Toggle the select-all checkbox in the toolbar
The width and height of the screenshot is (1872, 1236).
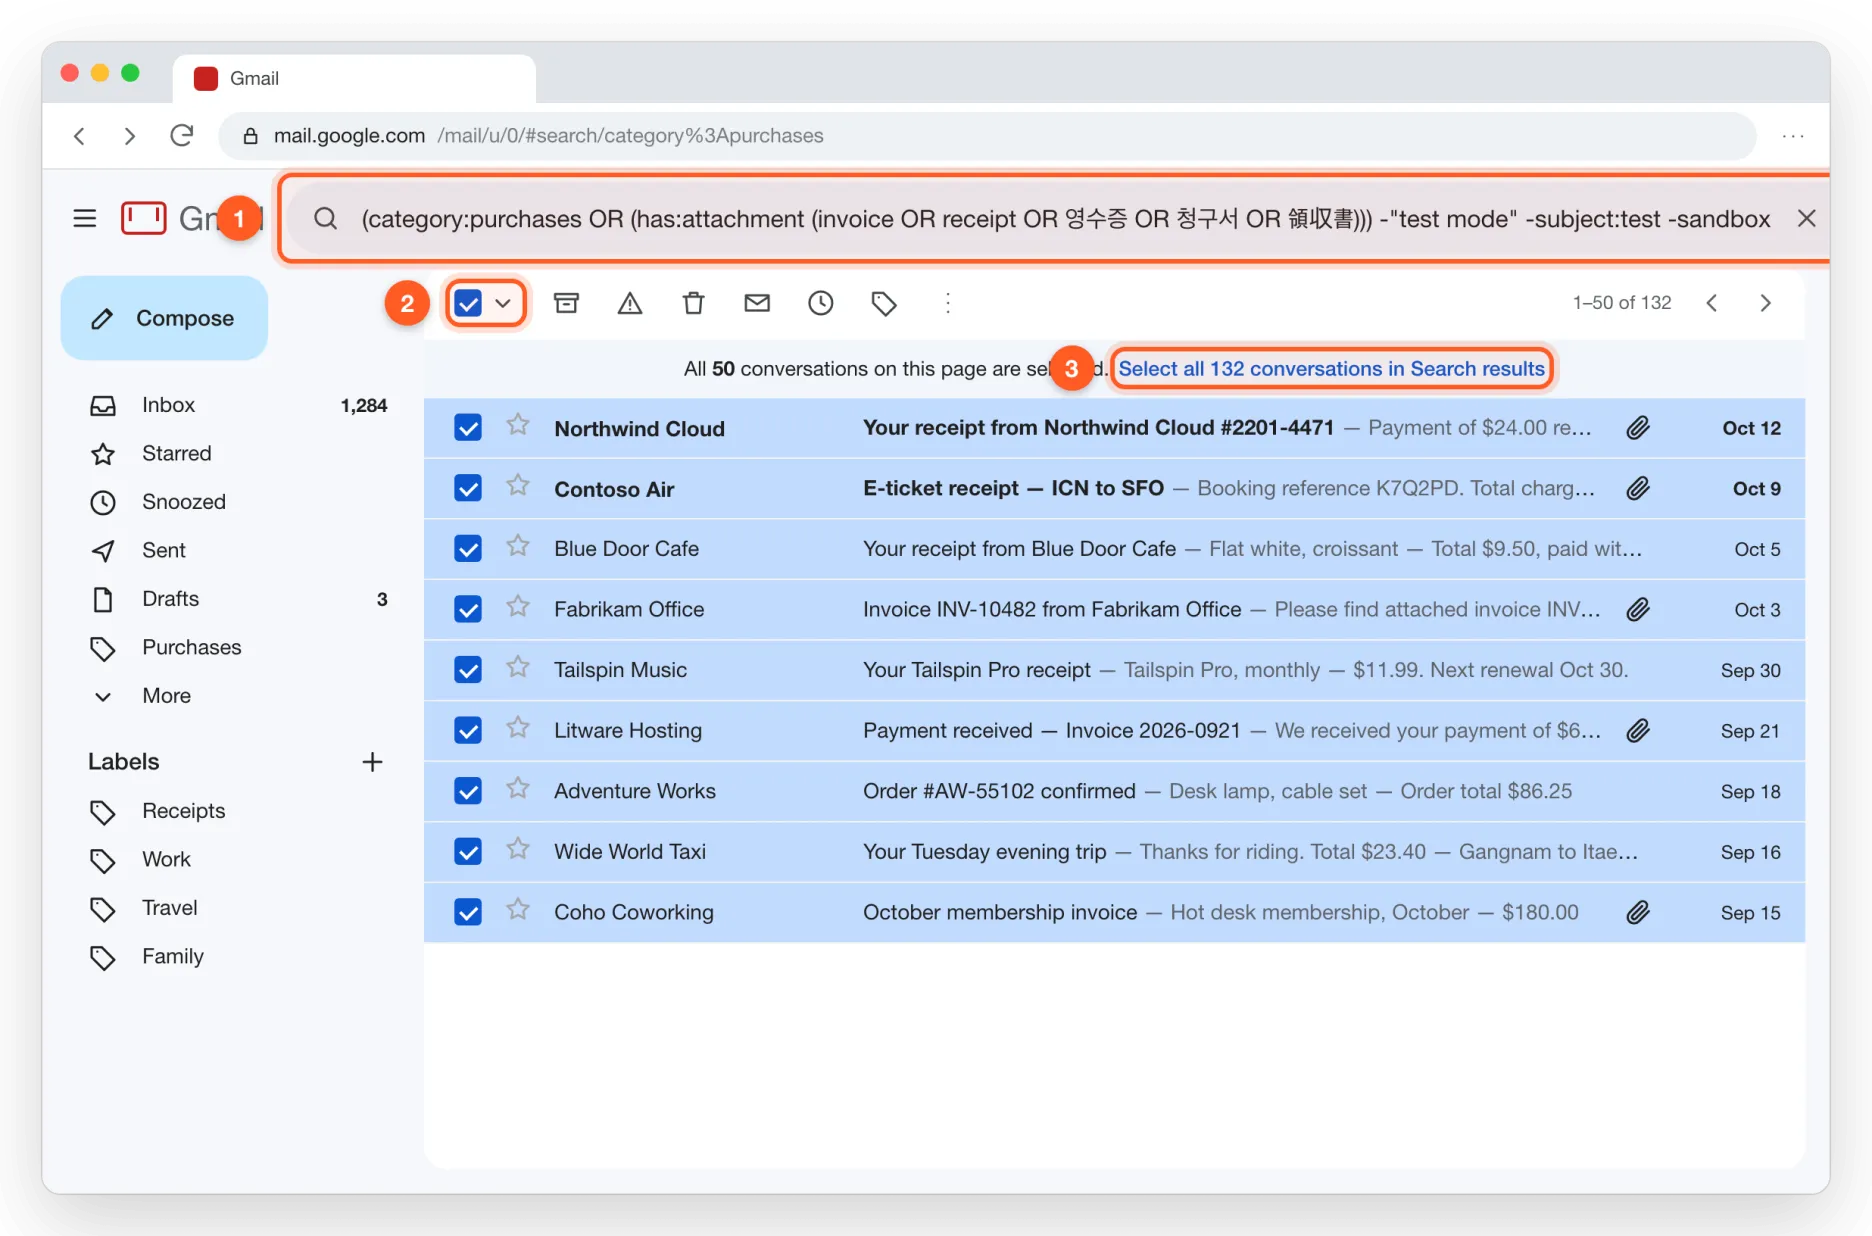468,303
